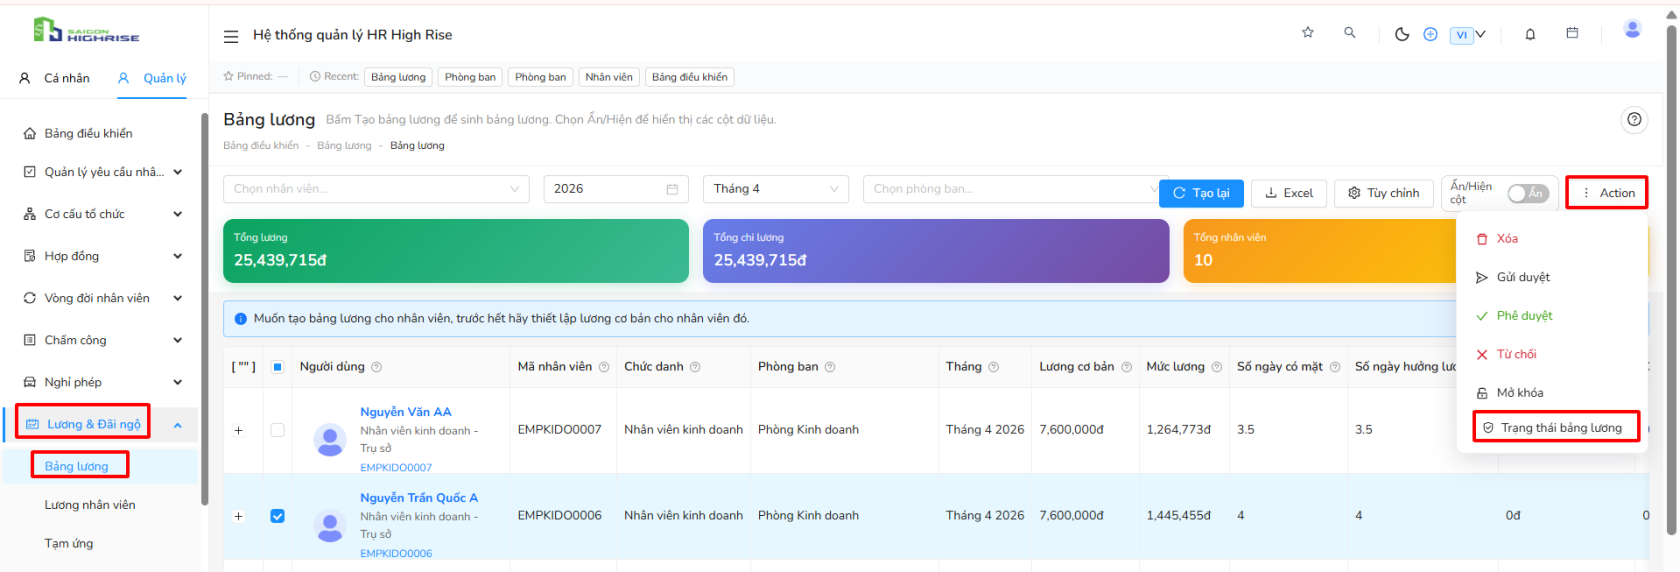Click info icon beside Phòng ban column

[x=830, y=367]
